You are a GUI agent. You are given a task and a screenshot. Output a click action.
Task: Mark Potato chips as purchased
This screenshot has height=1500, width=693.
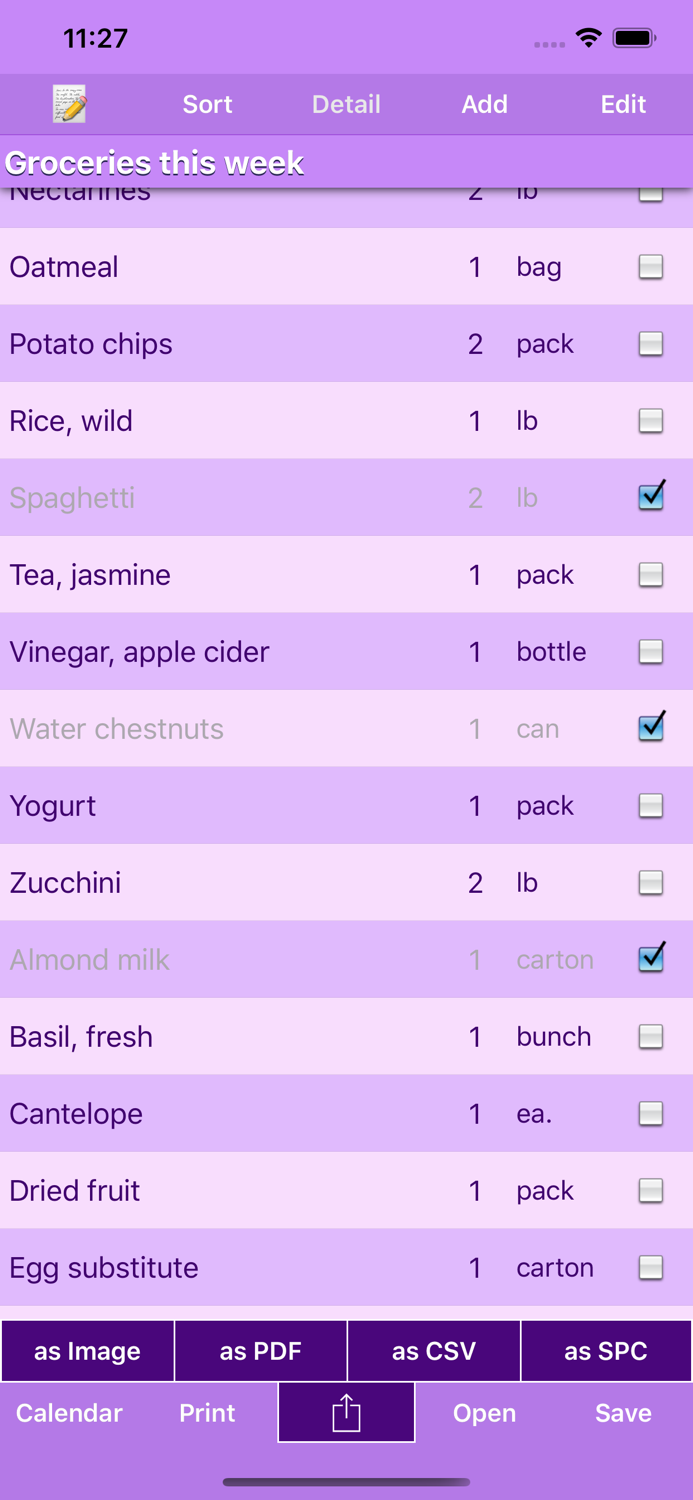pos(651,343)
